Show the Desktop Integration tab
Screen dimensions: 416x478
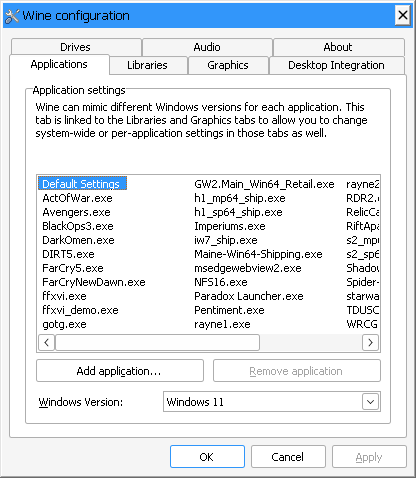(337, 65)
